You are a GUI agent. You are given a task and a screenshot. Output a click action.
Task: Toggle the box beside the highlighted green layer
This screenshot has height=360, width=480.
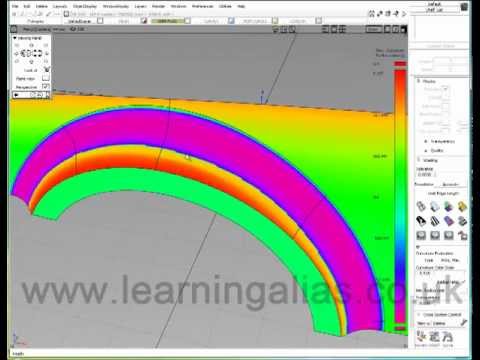[x=187, y=21]
